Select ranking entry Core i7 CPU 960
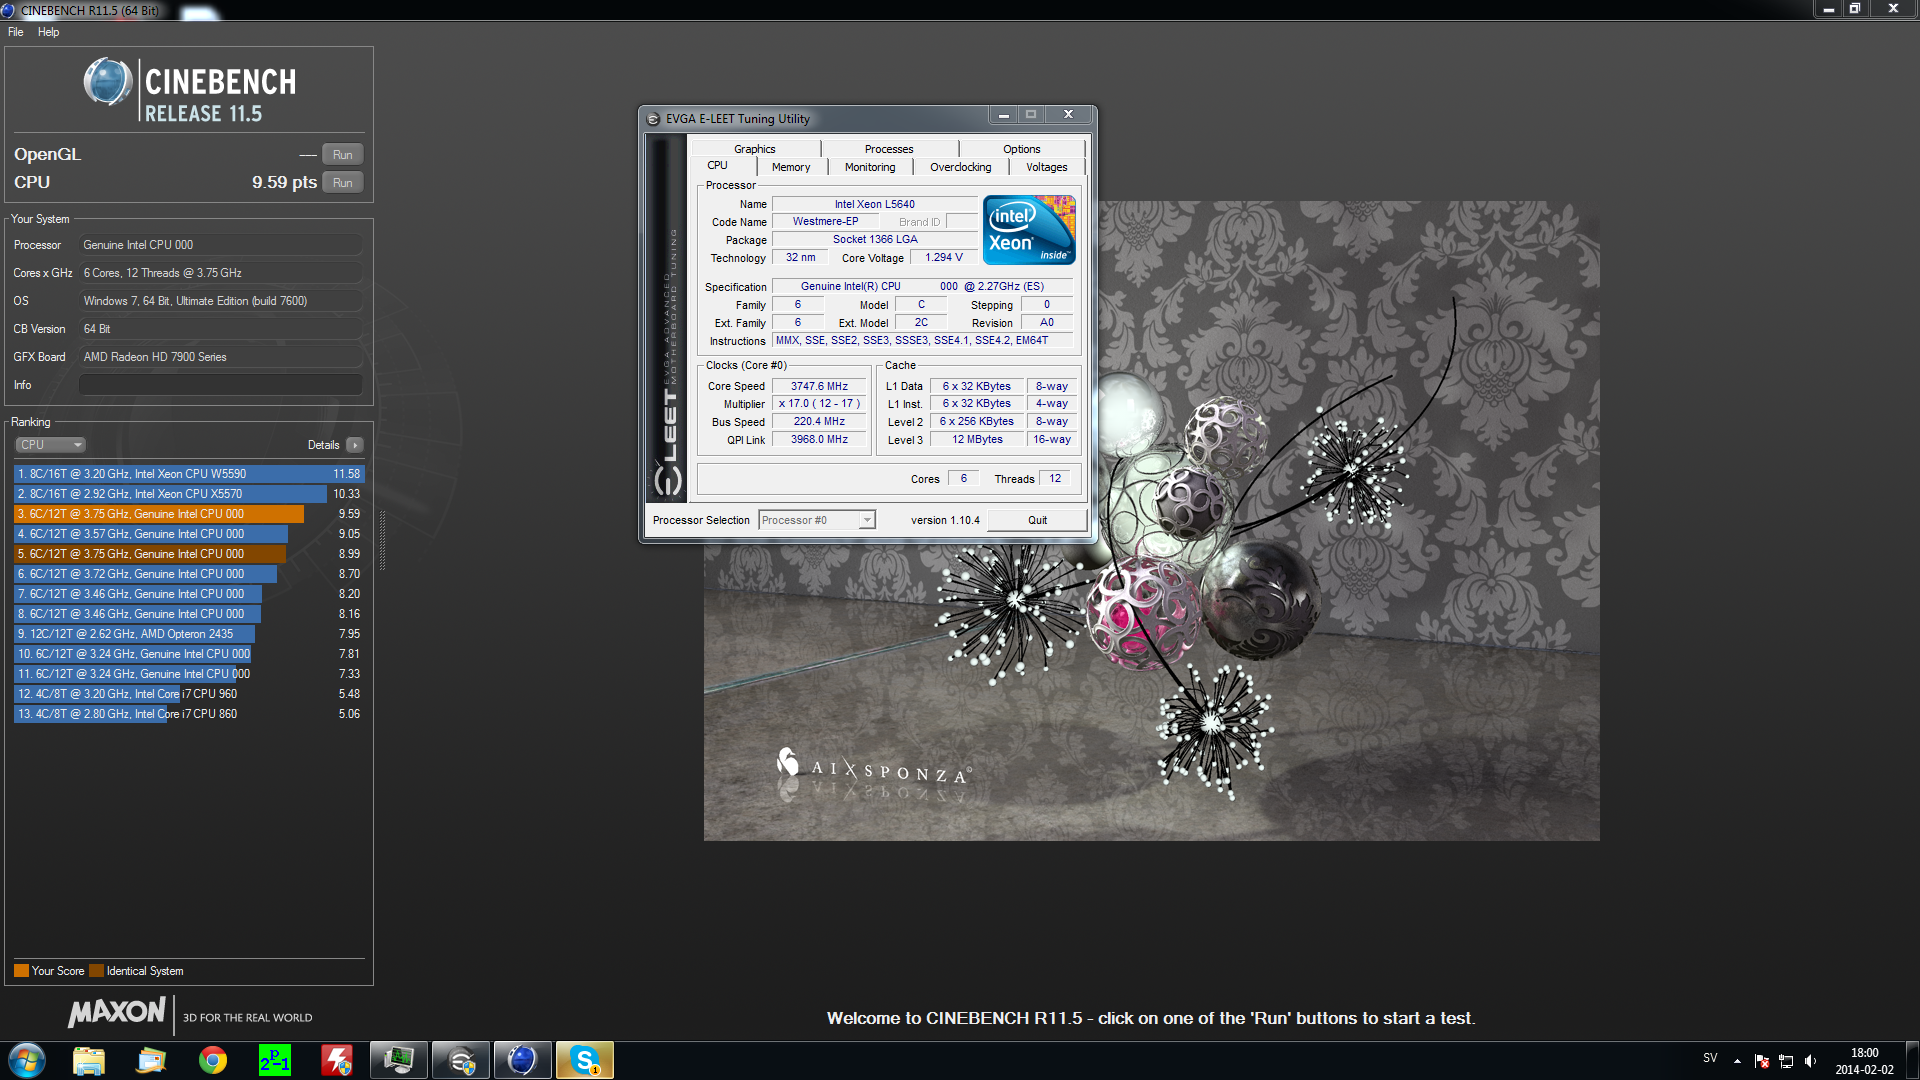This screenshot has height=1080, width=1920. (189, 694)
